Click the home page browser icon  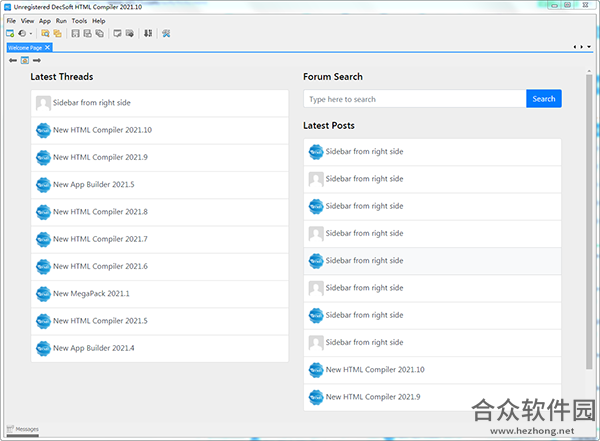(x=25, y=60)
